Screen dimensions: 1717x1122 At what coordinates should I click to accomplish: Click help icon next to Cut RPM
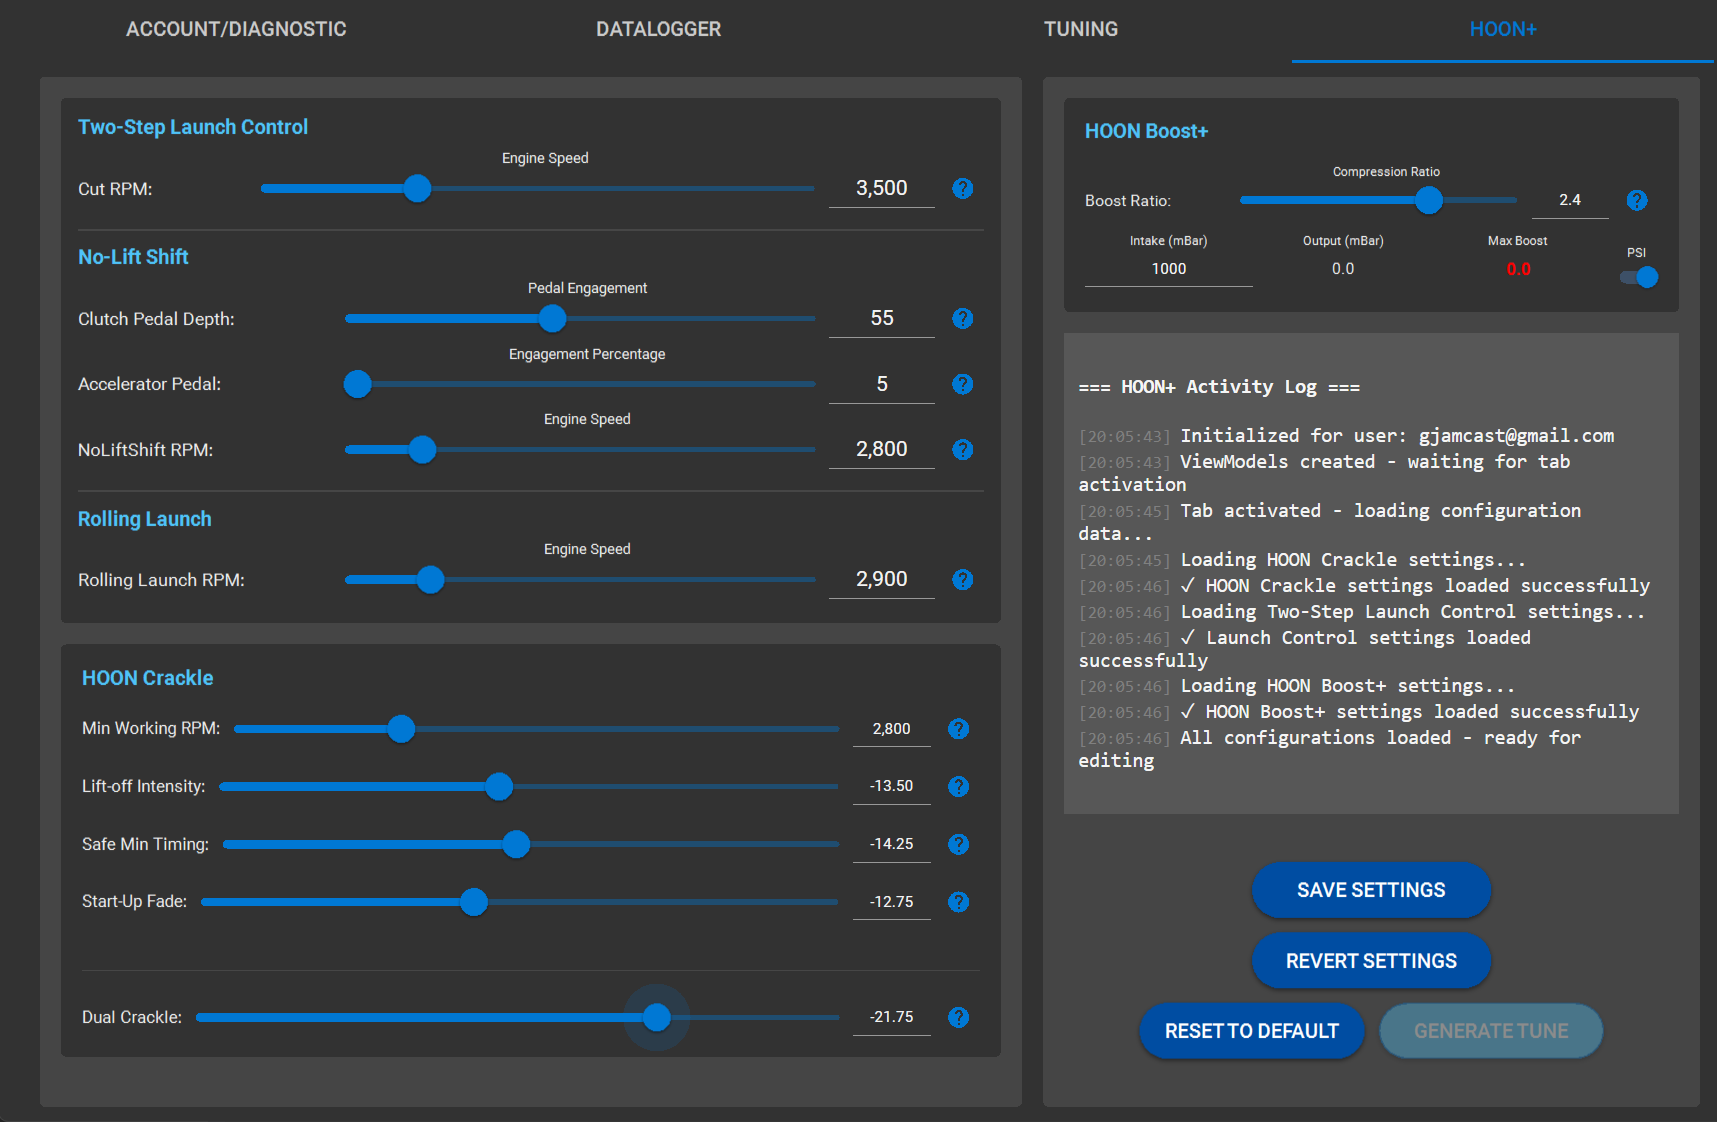962,189
